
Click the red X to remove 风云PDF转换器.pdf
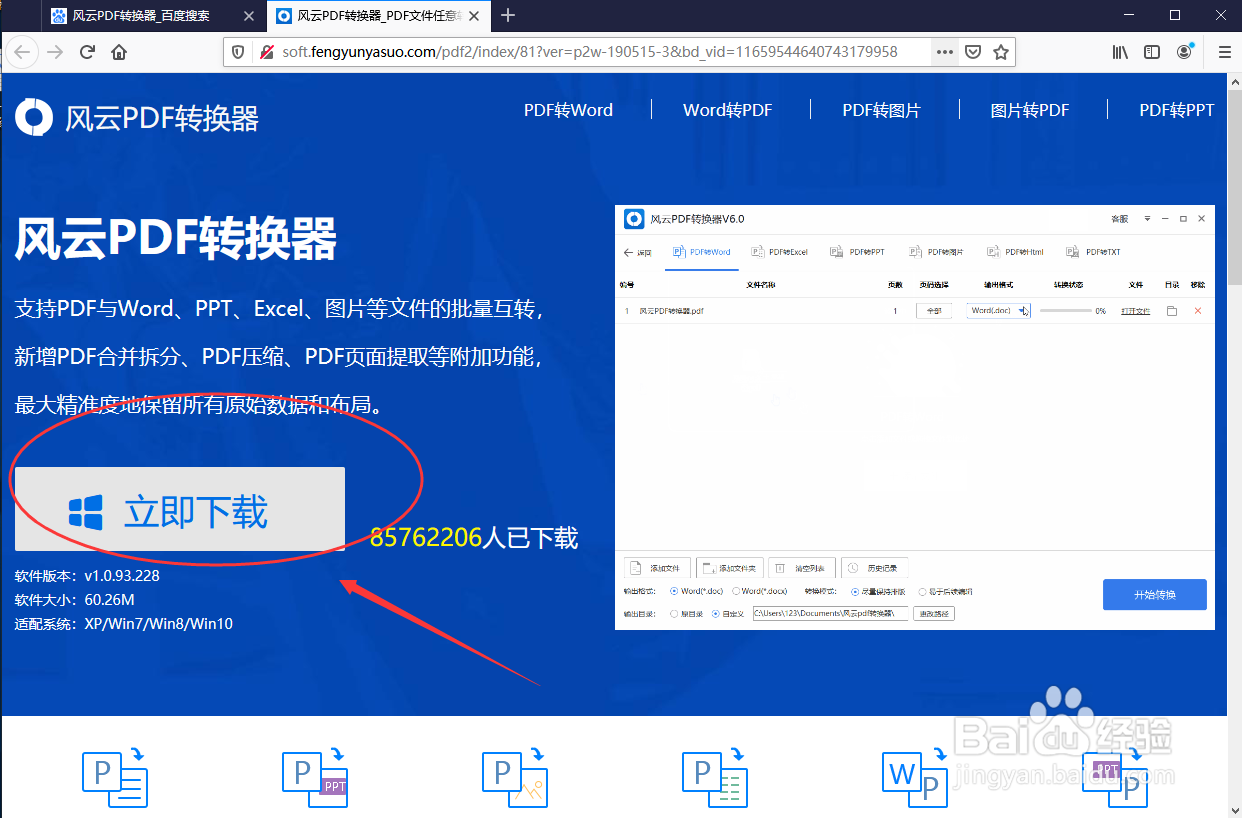(1198, 311)
